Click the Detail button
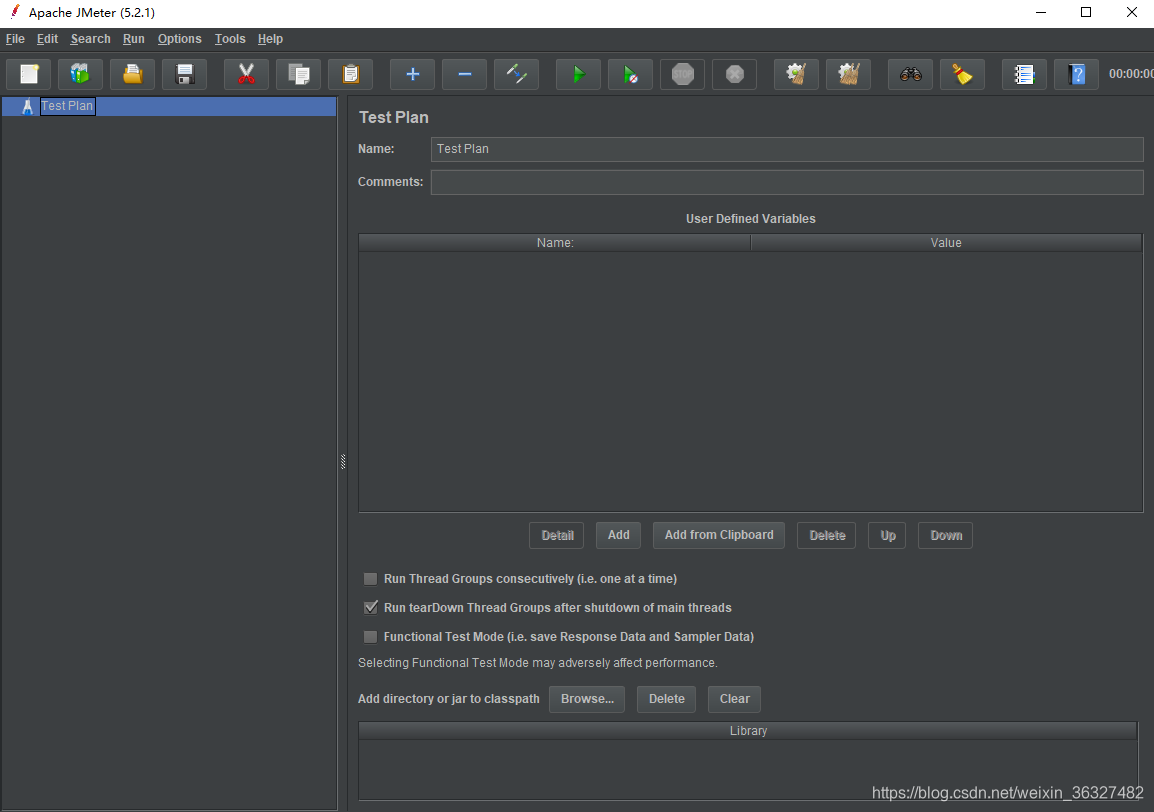 tap(556, 535)
